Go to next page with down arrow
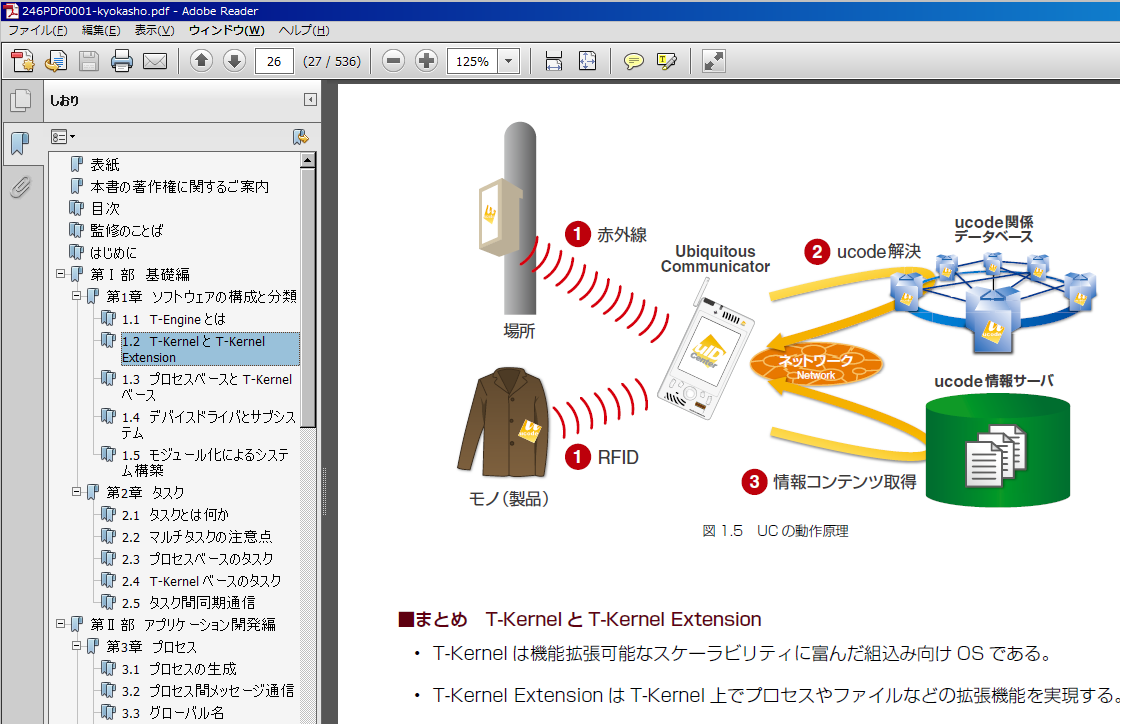This screenshot has width=1122, height=726. [234, 61]
